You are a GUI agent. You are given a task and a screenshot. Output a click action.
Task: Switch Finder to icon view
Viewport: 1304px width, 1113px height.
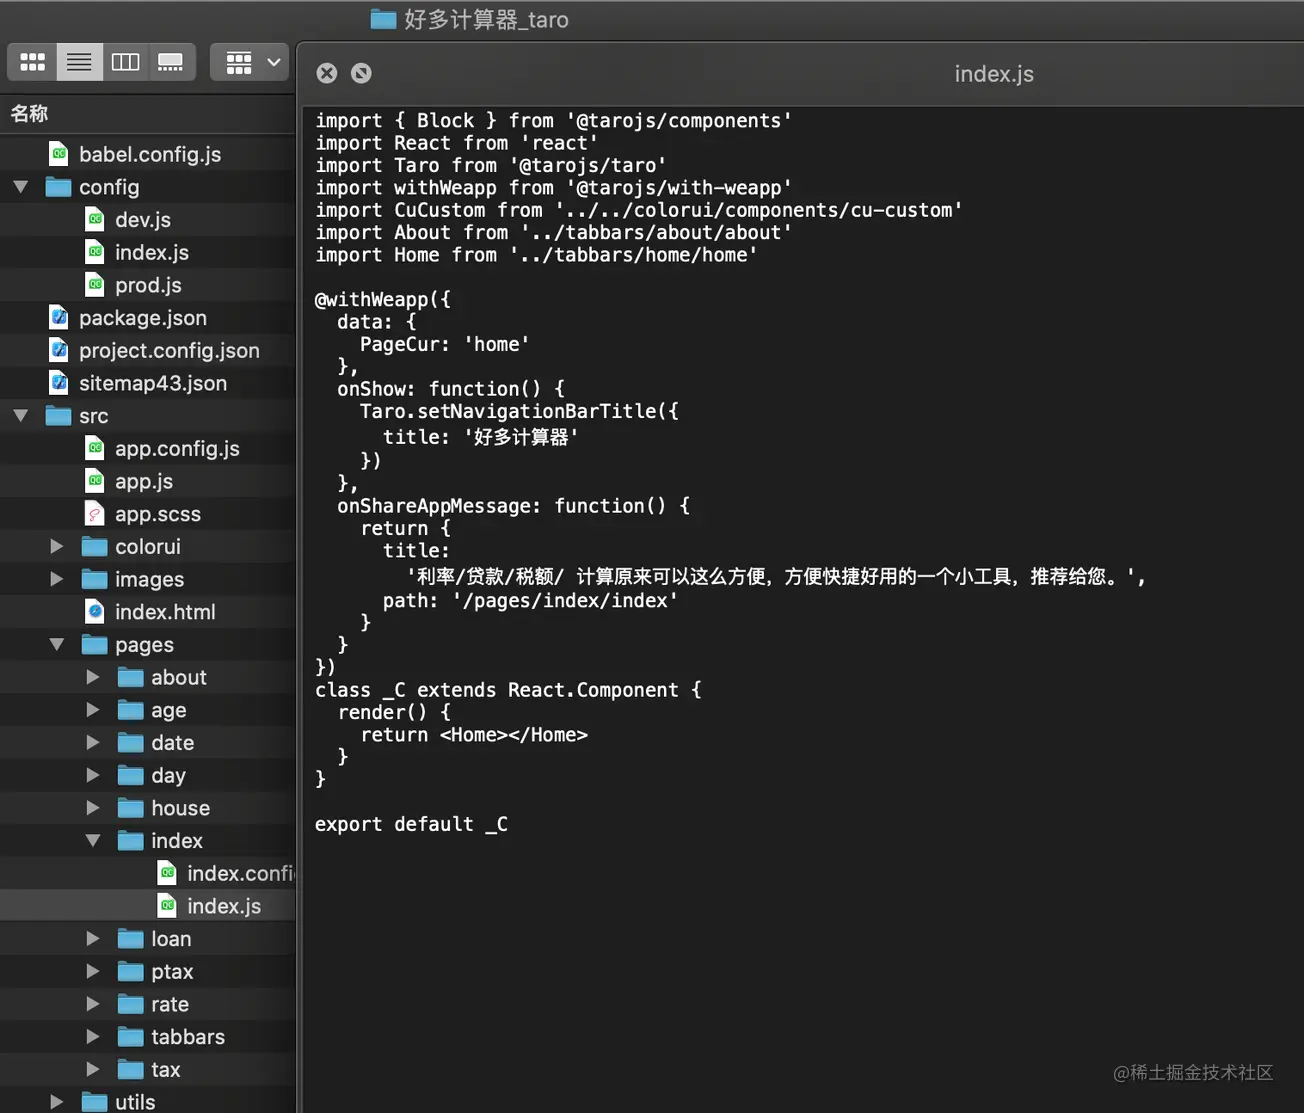[32, 62]
